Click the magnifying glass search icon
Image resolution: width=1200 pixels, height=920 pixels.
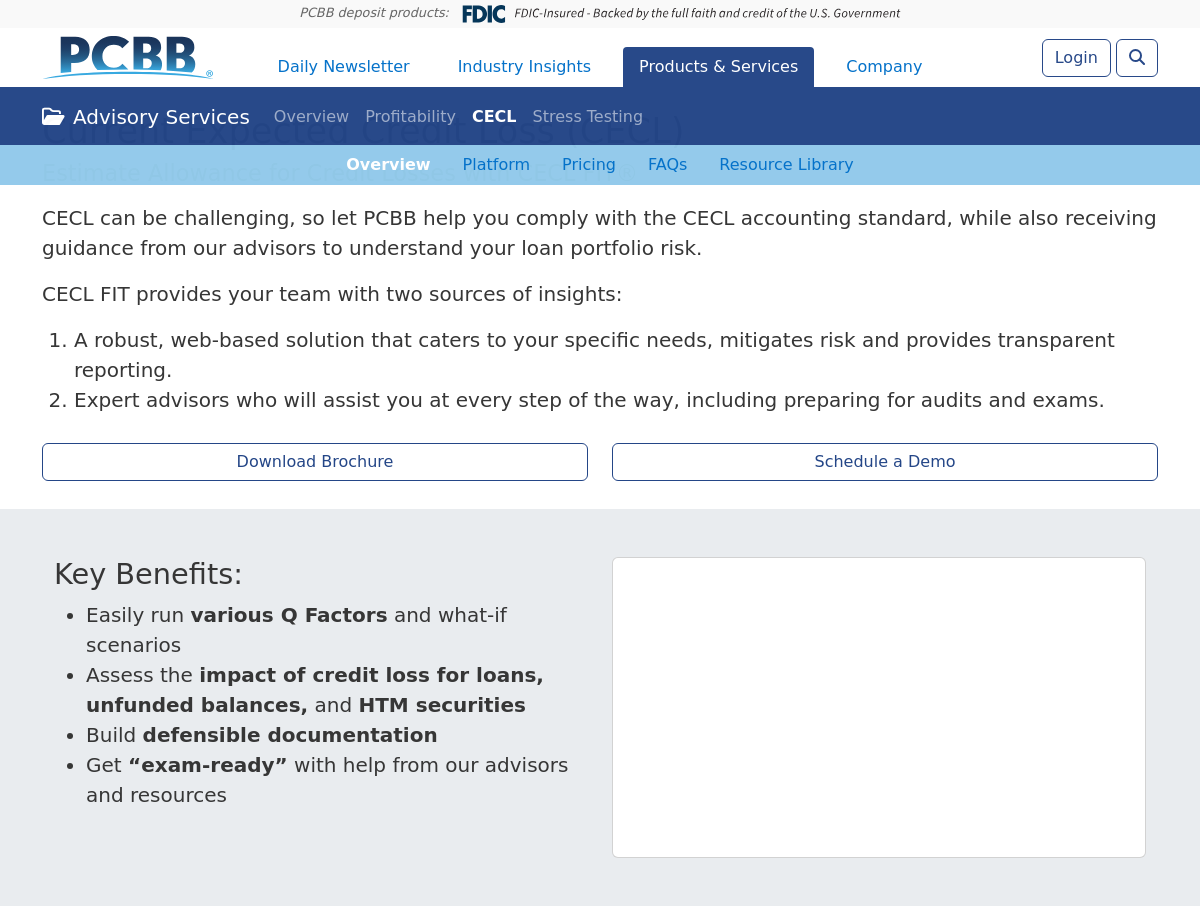pyautogui.click(x=1136, y=58)
